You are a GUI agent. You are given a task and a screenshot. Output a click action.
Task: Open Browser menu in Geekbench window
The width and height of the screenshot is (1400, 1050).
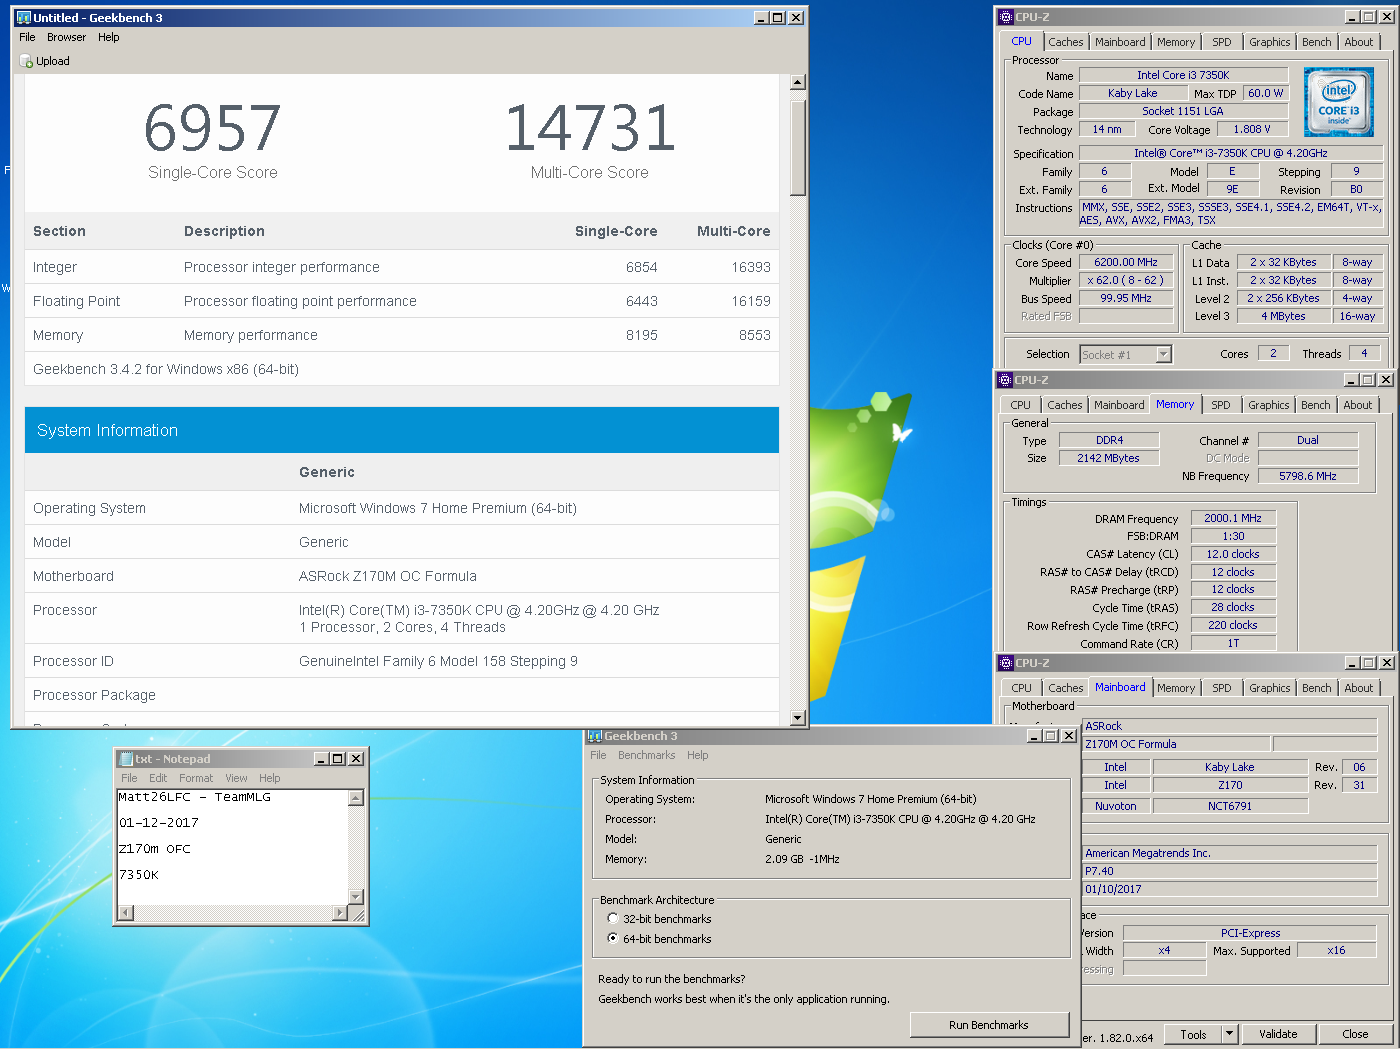[x=66, y=37]
